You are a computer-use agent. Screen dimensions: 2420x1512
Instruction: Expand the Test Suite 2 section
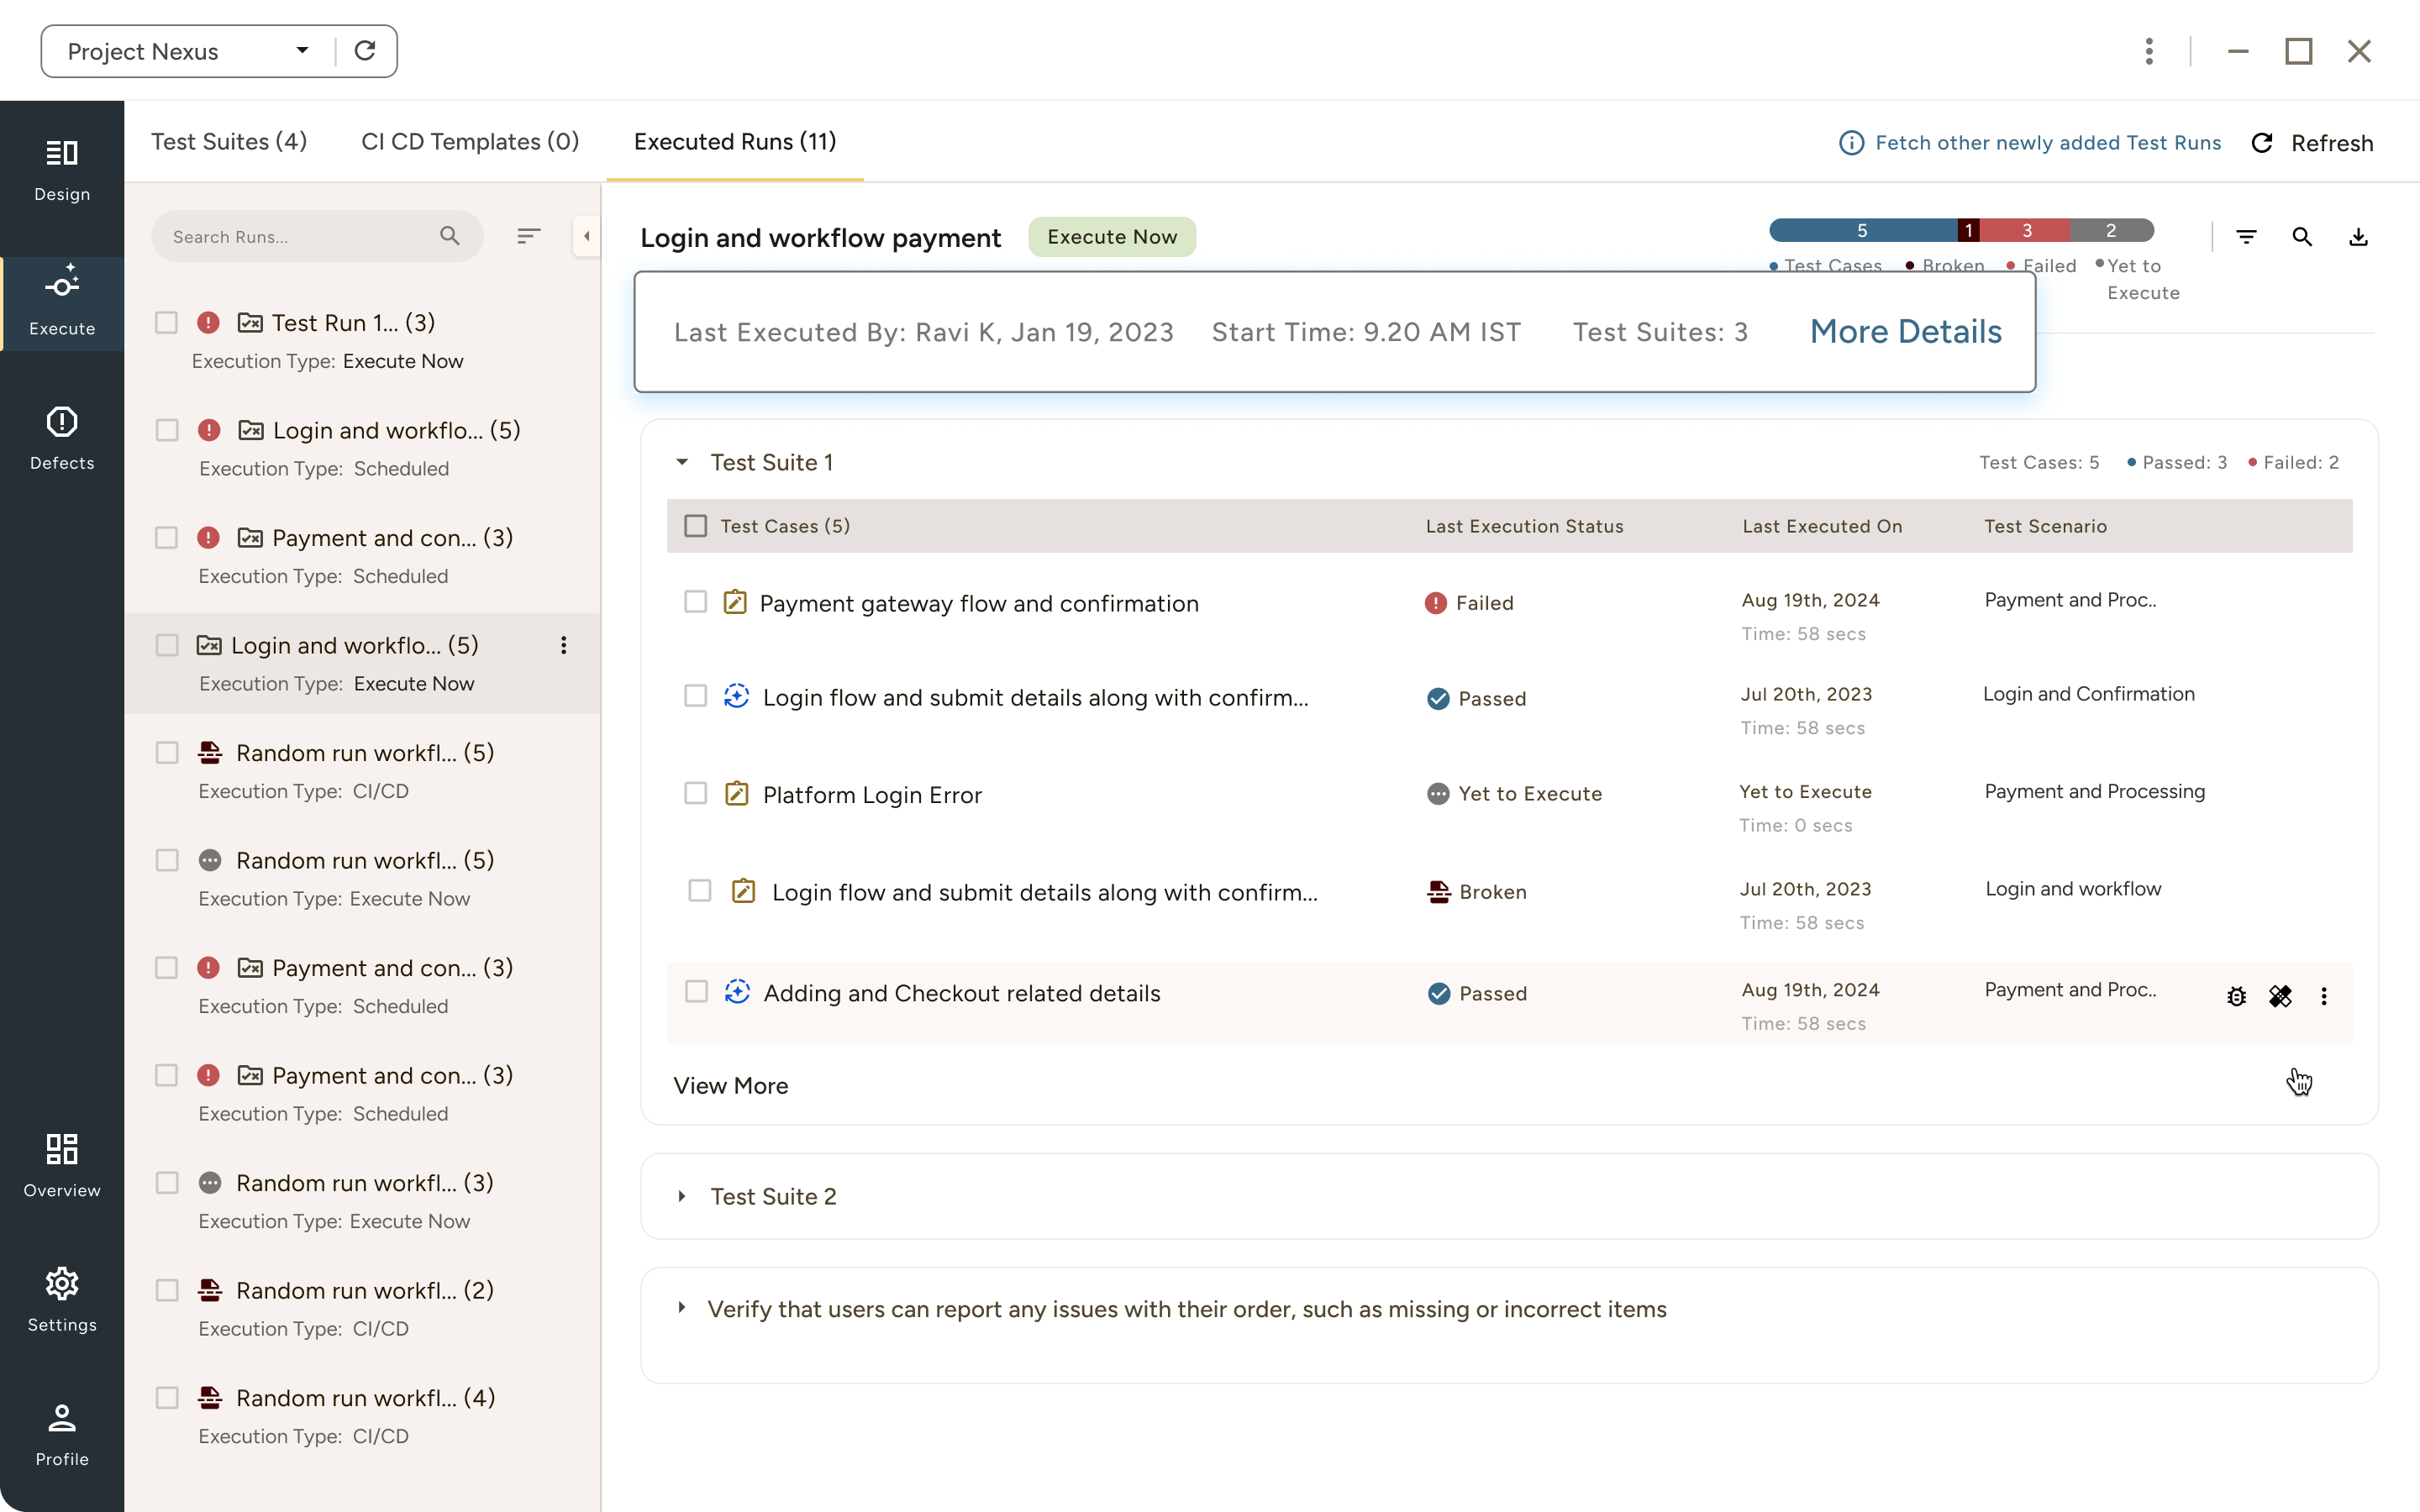684,1196
